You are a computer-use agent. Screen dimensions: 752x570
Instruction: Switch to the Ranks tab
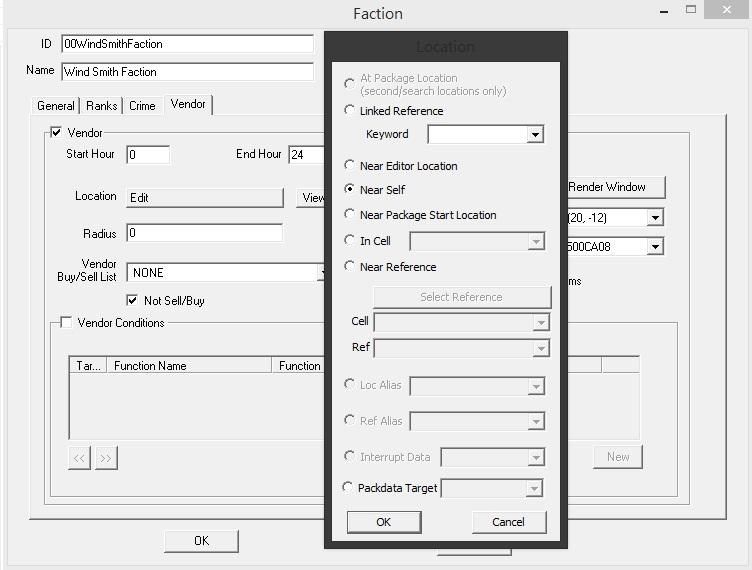coord(102,105)
